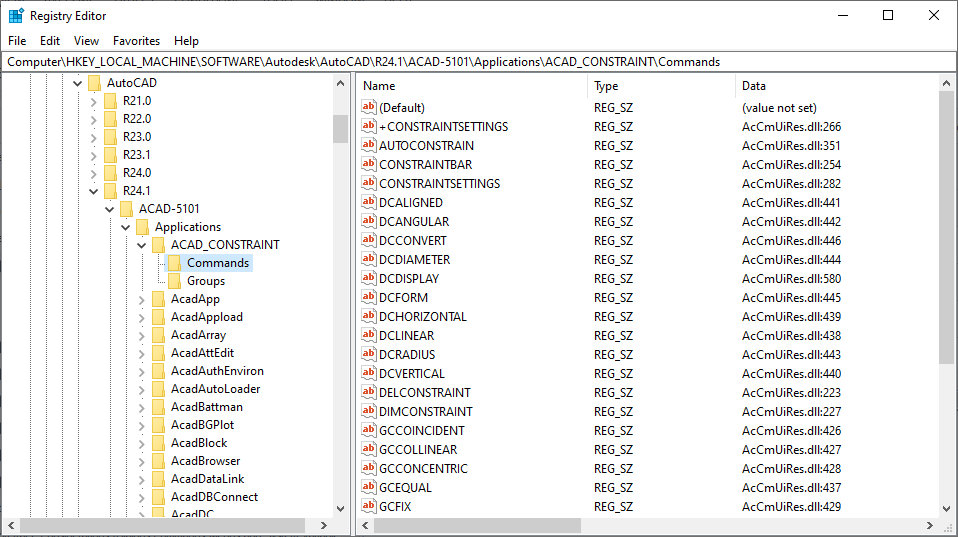Viewport: 958px width, 537px height.
Task: Click the icon beside DCLINEAR
Action: pos(368,335)
